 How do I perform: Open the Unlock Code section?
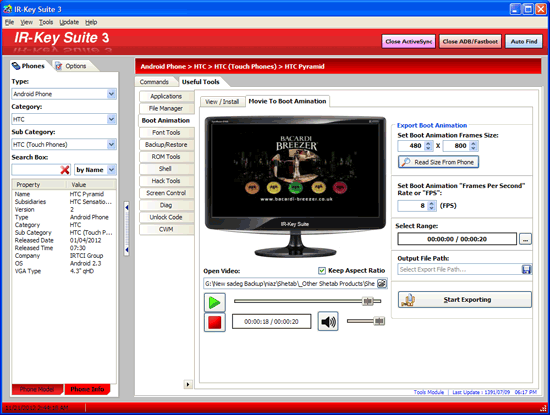[x=166, y=217]
